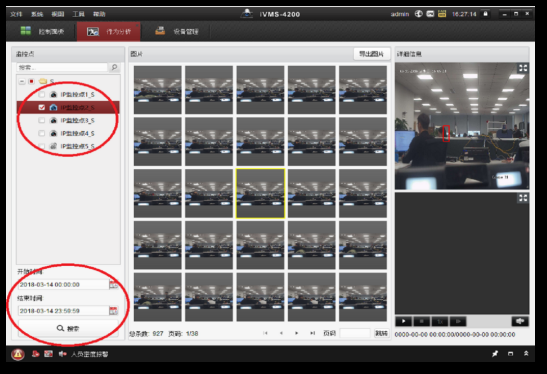Screen dimensions: 547x374
Task: Click the audio speaker icon below the player
Action: tap(520, 321)
